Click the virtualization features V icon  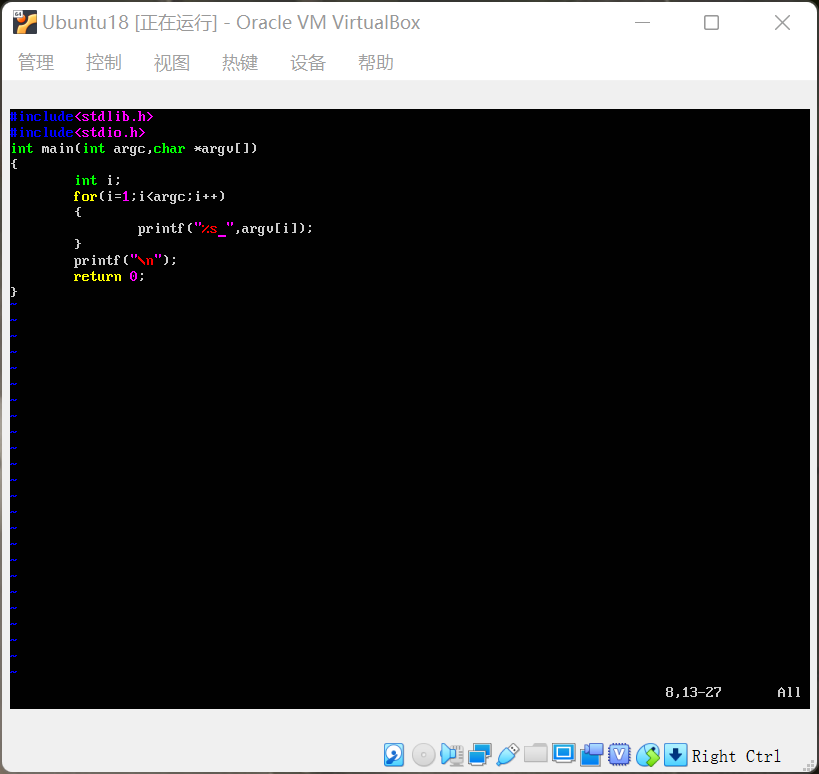tap(619, 755)
